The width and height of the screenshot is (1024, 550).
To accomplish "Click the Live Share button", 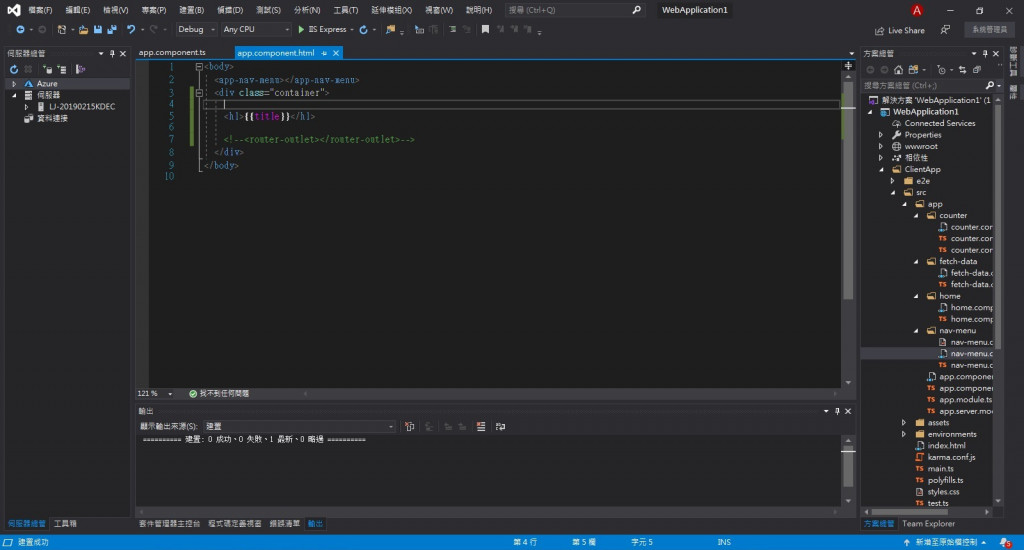I will click(900, 31).
